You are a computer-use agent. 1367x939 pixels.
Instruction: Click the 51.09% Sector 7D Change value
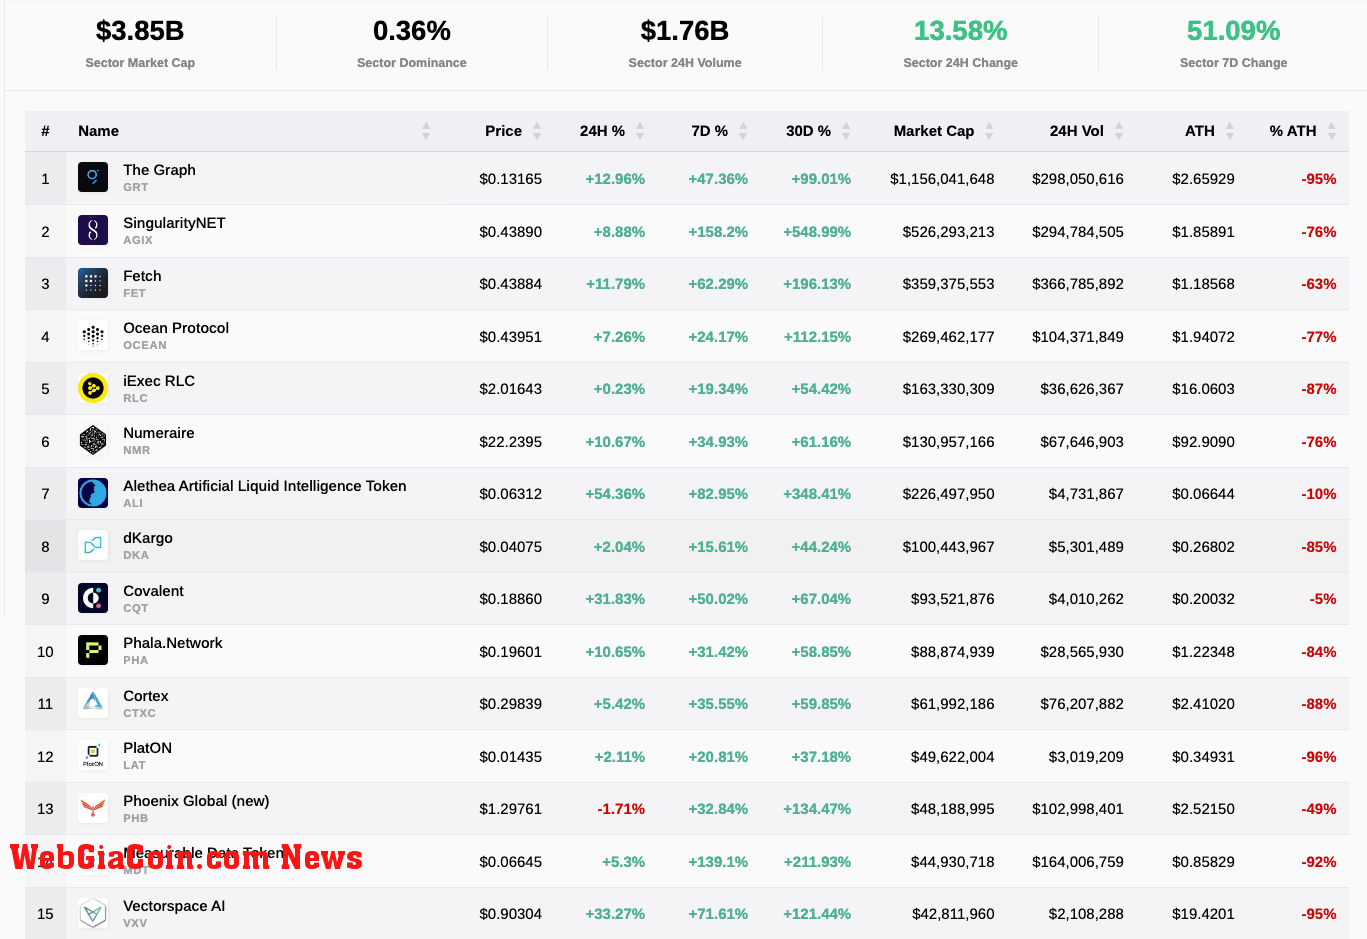(1233, 31)
